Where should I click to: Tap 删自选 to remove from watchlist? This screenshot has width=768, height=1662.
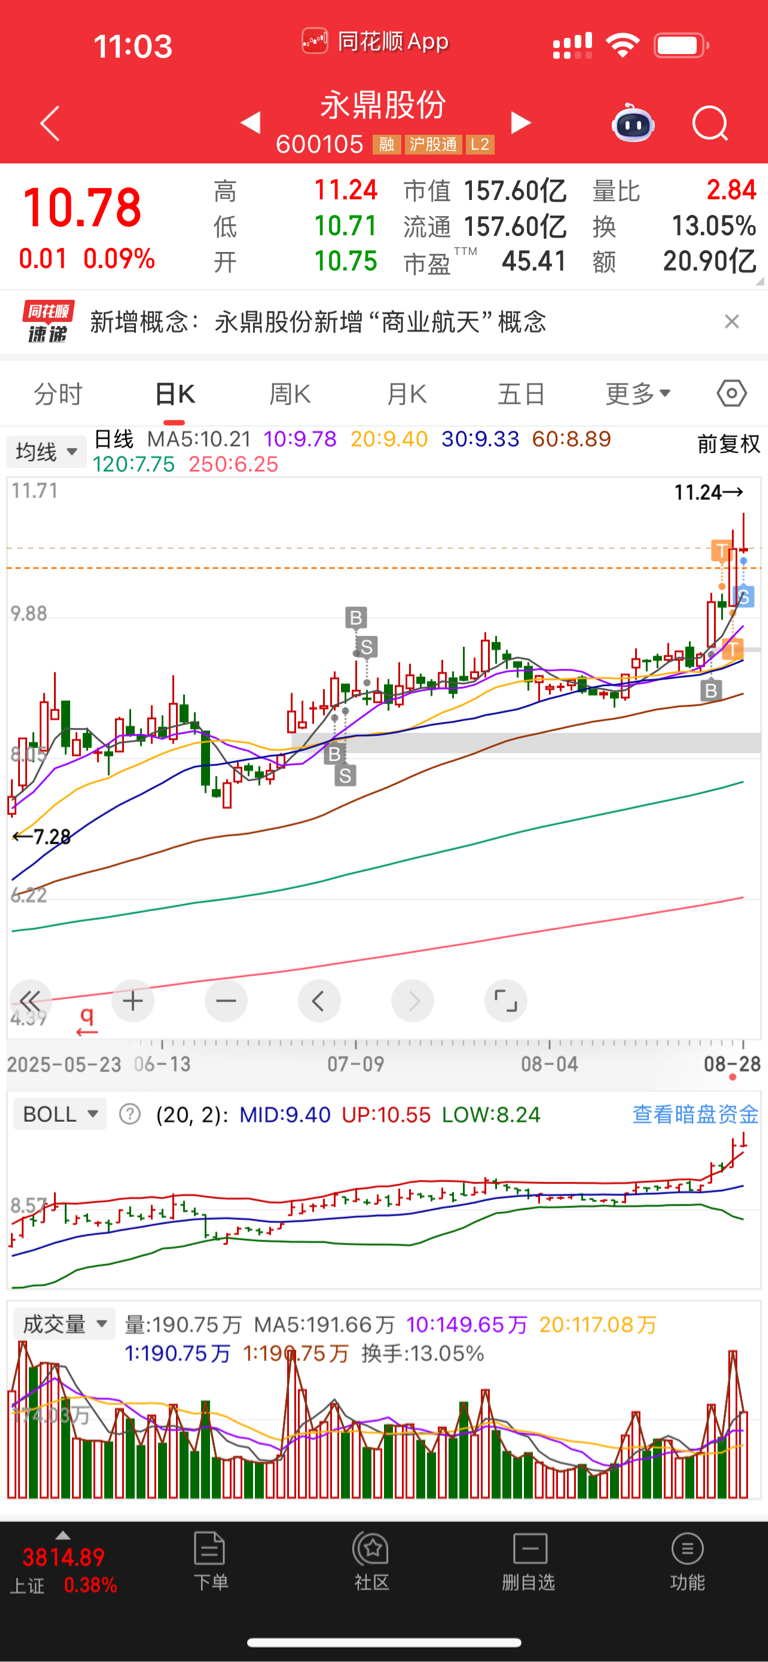[529, 1561]
